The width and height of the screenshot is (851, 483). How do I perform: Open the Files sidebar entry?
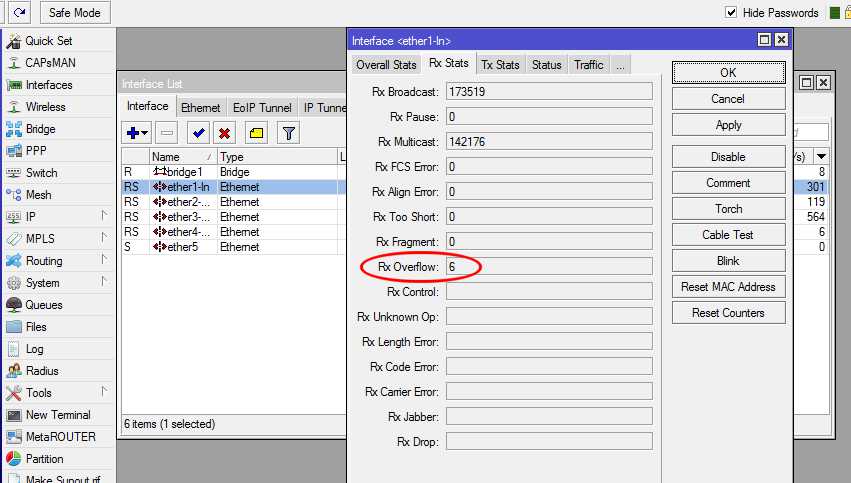click(26, 327)
